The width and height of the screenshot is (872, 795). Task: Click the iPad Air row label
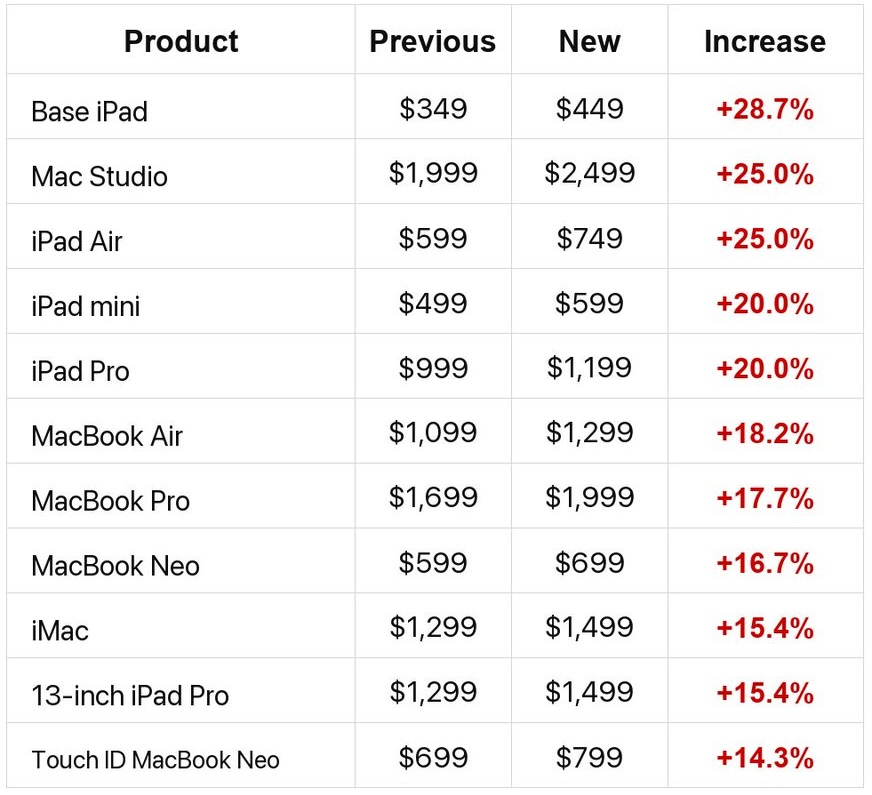77,241
